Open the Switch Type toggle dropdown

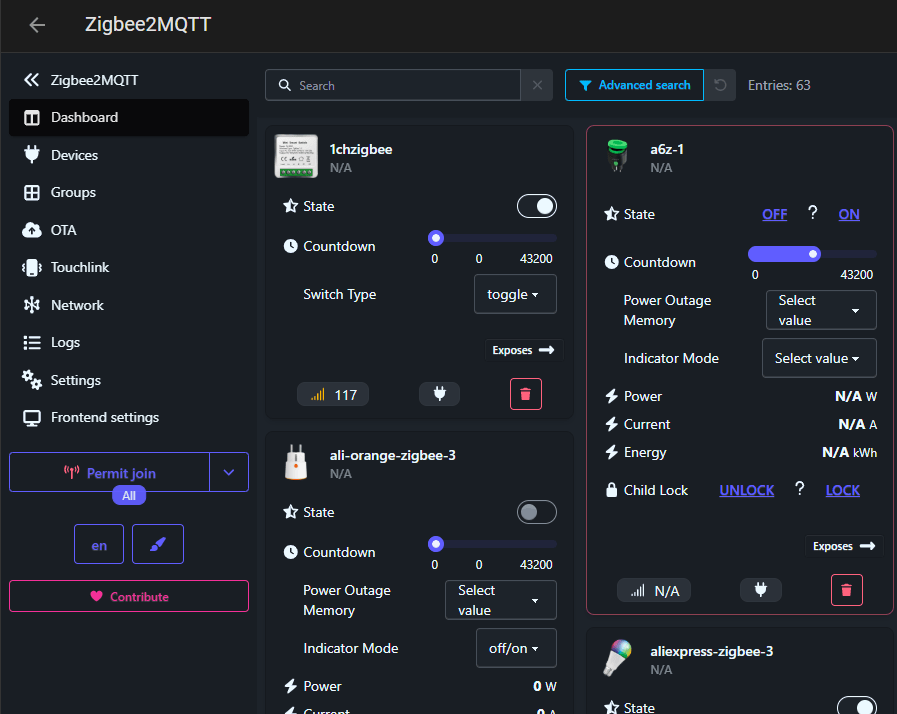pos(514,294)
